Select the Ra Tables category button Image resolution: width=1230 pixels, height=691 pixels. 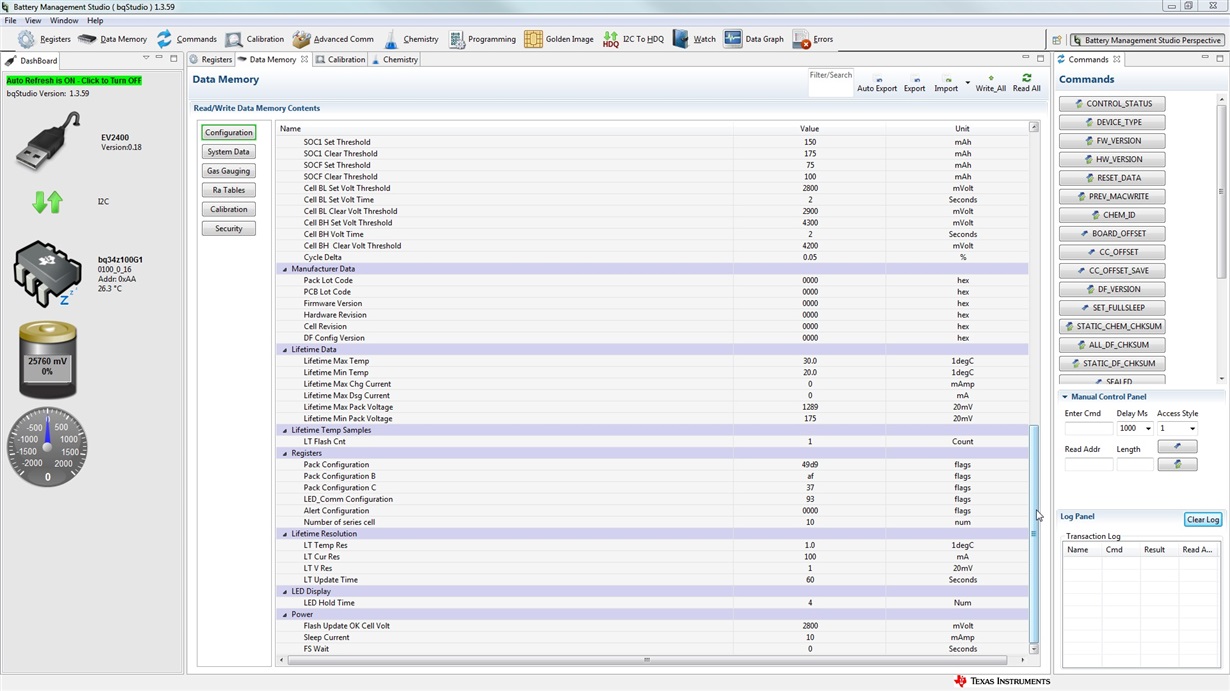coord(229,190)
